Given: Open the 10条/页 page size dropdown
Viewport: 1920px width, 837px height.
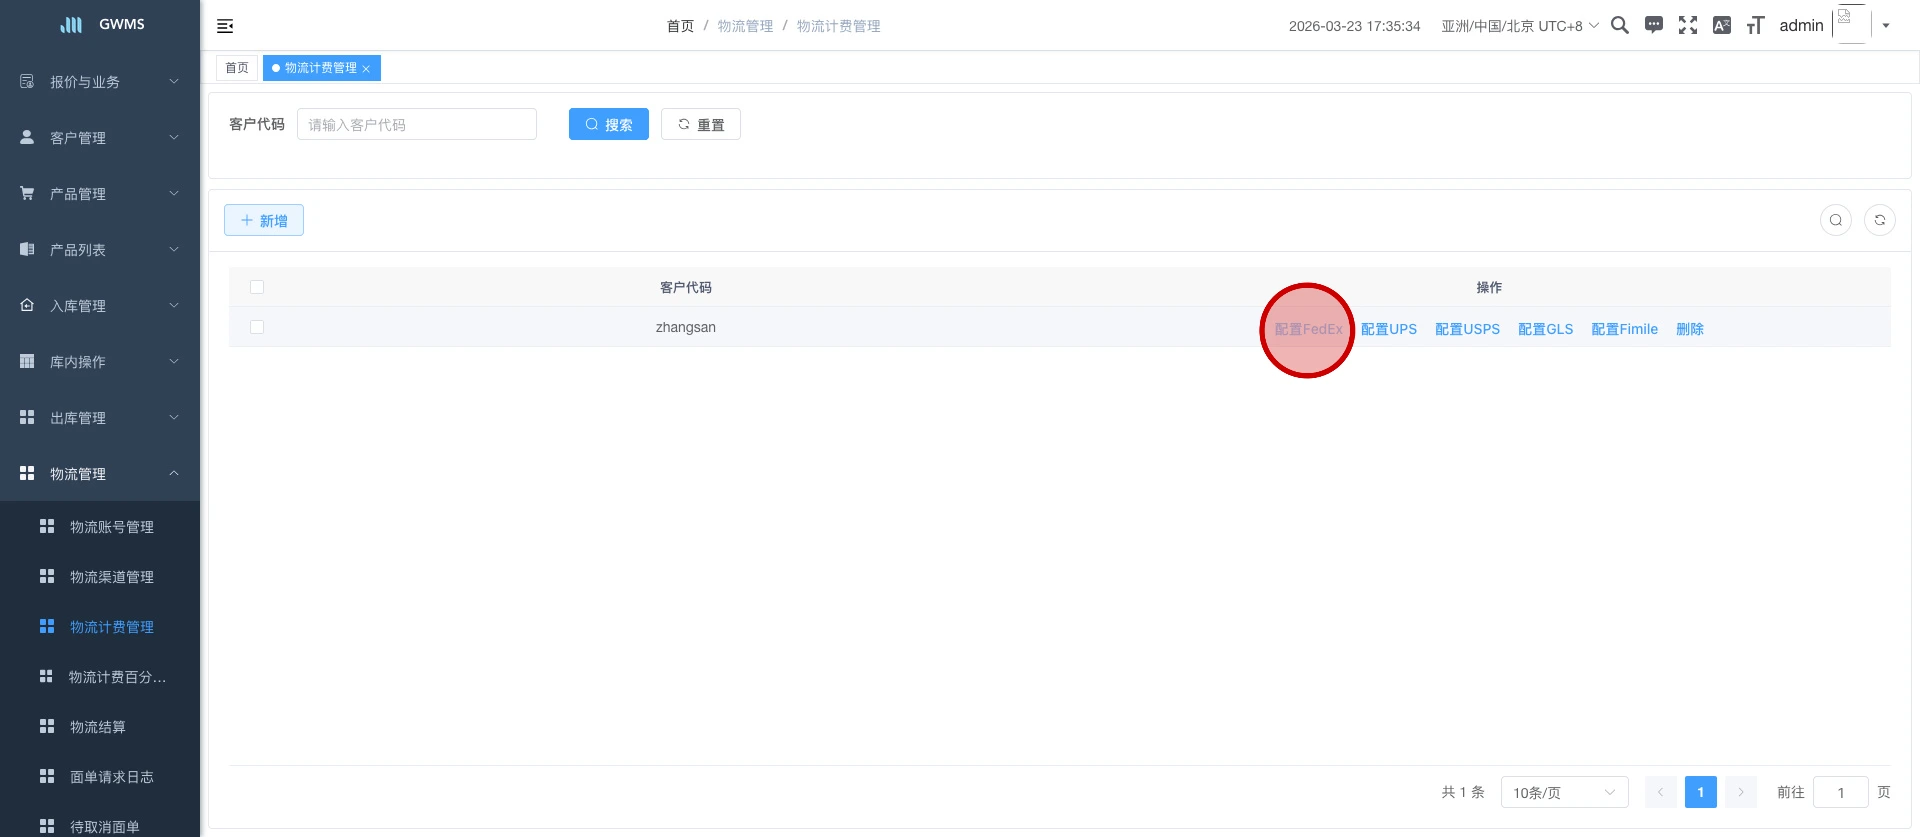Looking at the screenshot, I should pyautogui.click(x=1565, y=792).
